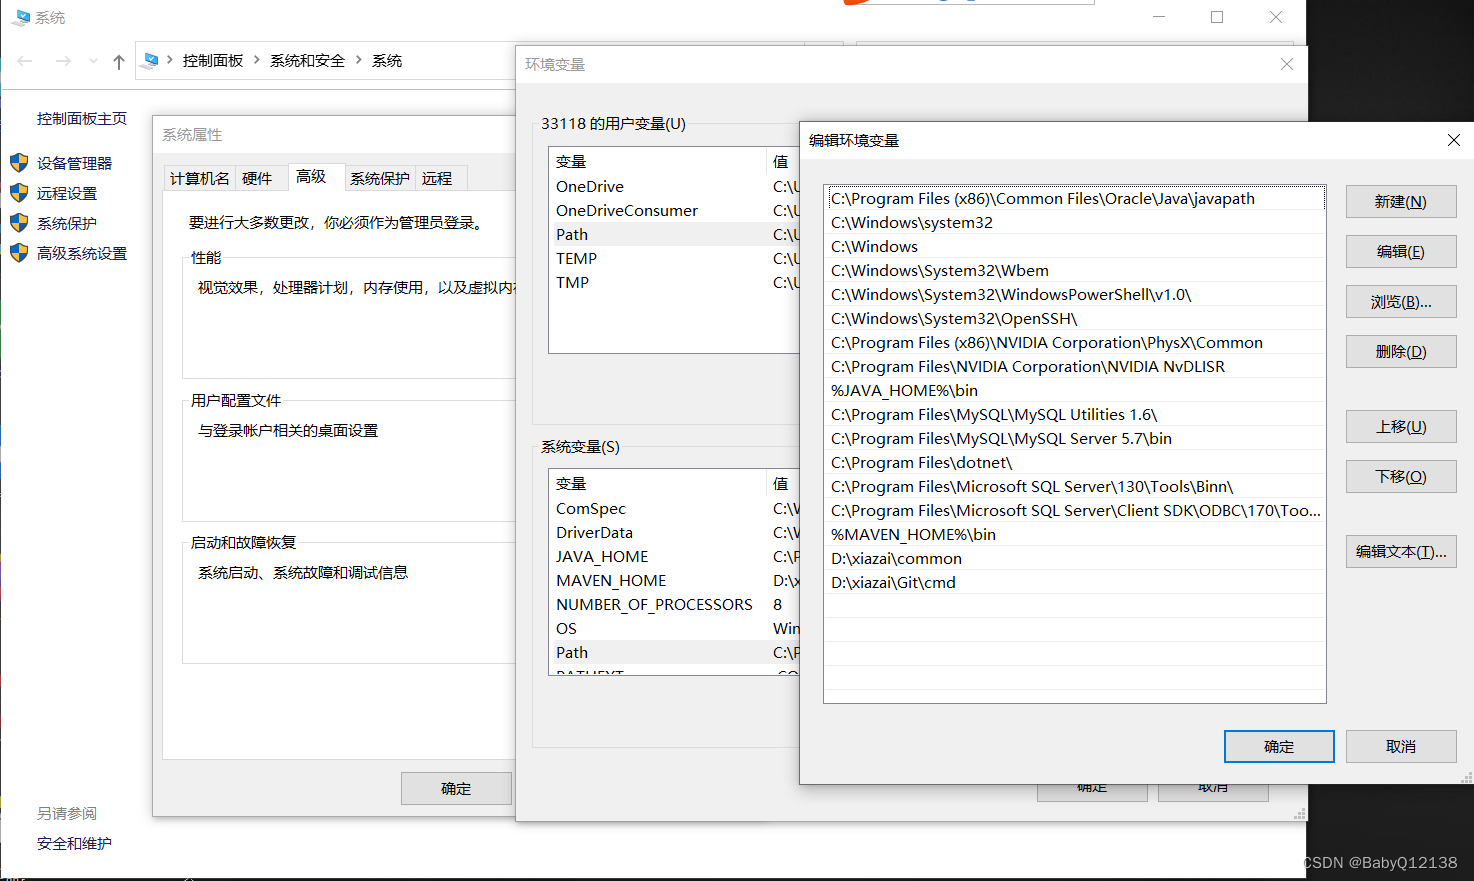The image size is (1474, 881).
Task: Close the 编辑环境变量 dialog
Action: pyautogui.click(x=1454, y=140)
